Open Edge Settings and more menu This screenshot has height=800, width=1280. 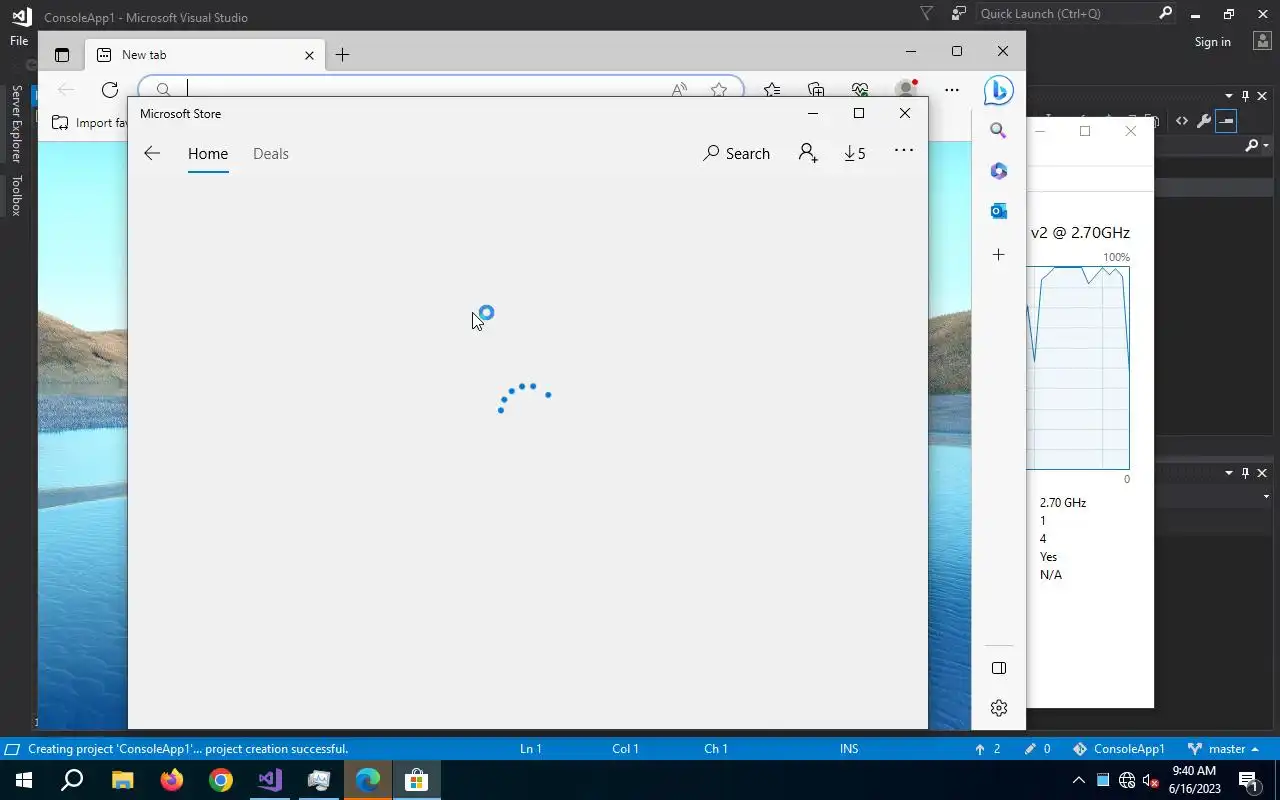click(952, 90)
